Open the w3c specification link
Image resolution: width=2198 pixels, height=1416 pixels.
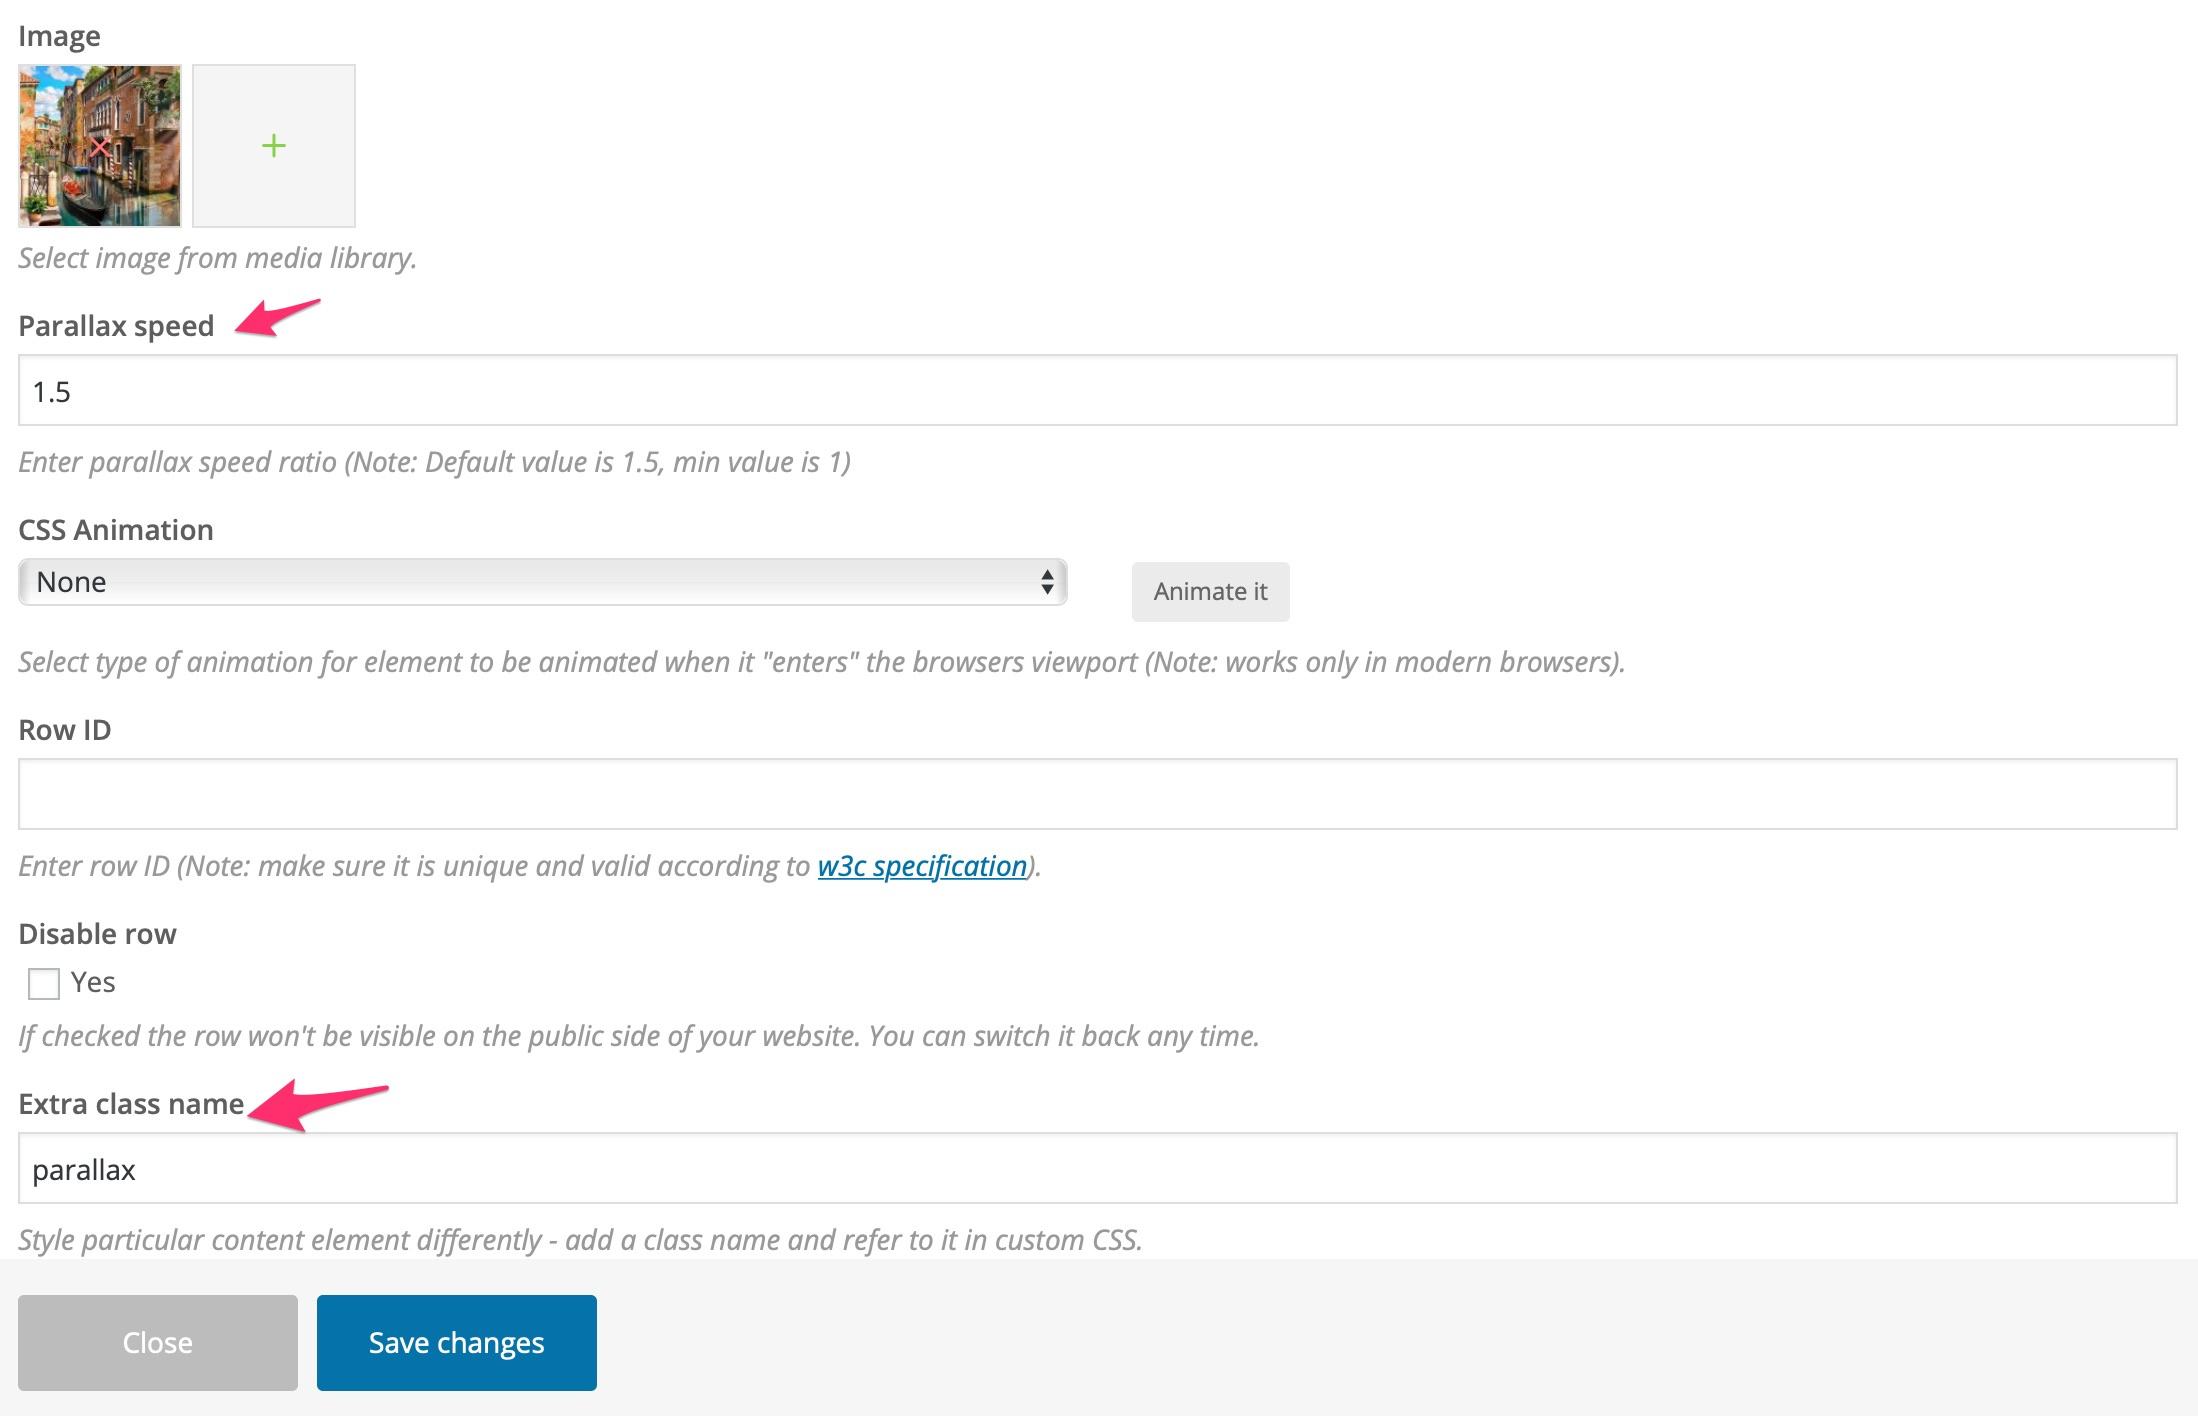[x=922, y=866]
